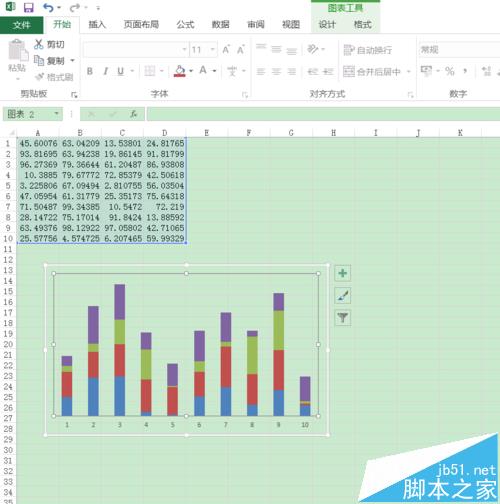500x504 pixels.
Task: Toggle Italic formatting
Action: pos(105,71)
